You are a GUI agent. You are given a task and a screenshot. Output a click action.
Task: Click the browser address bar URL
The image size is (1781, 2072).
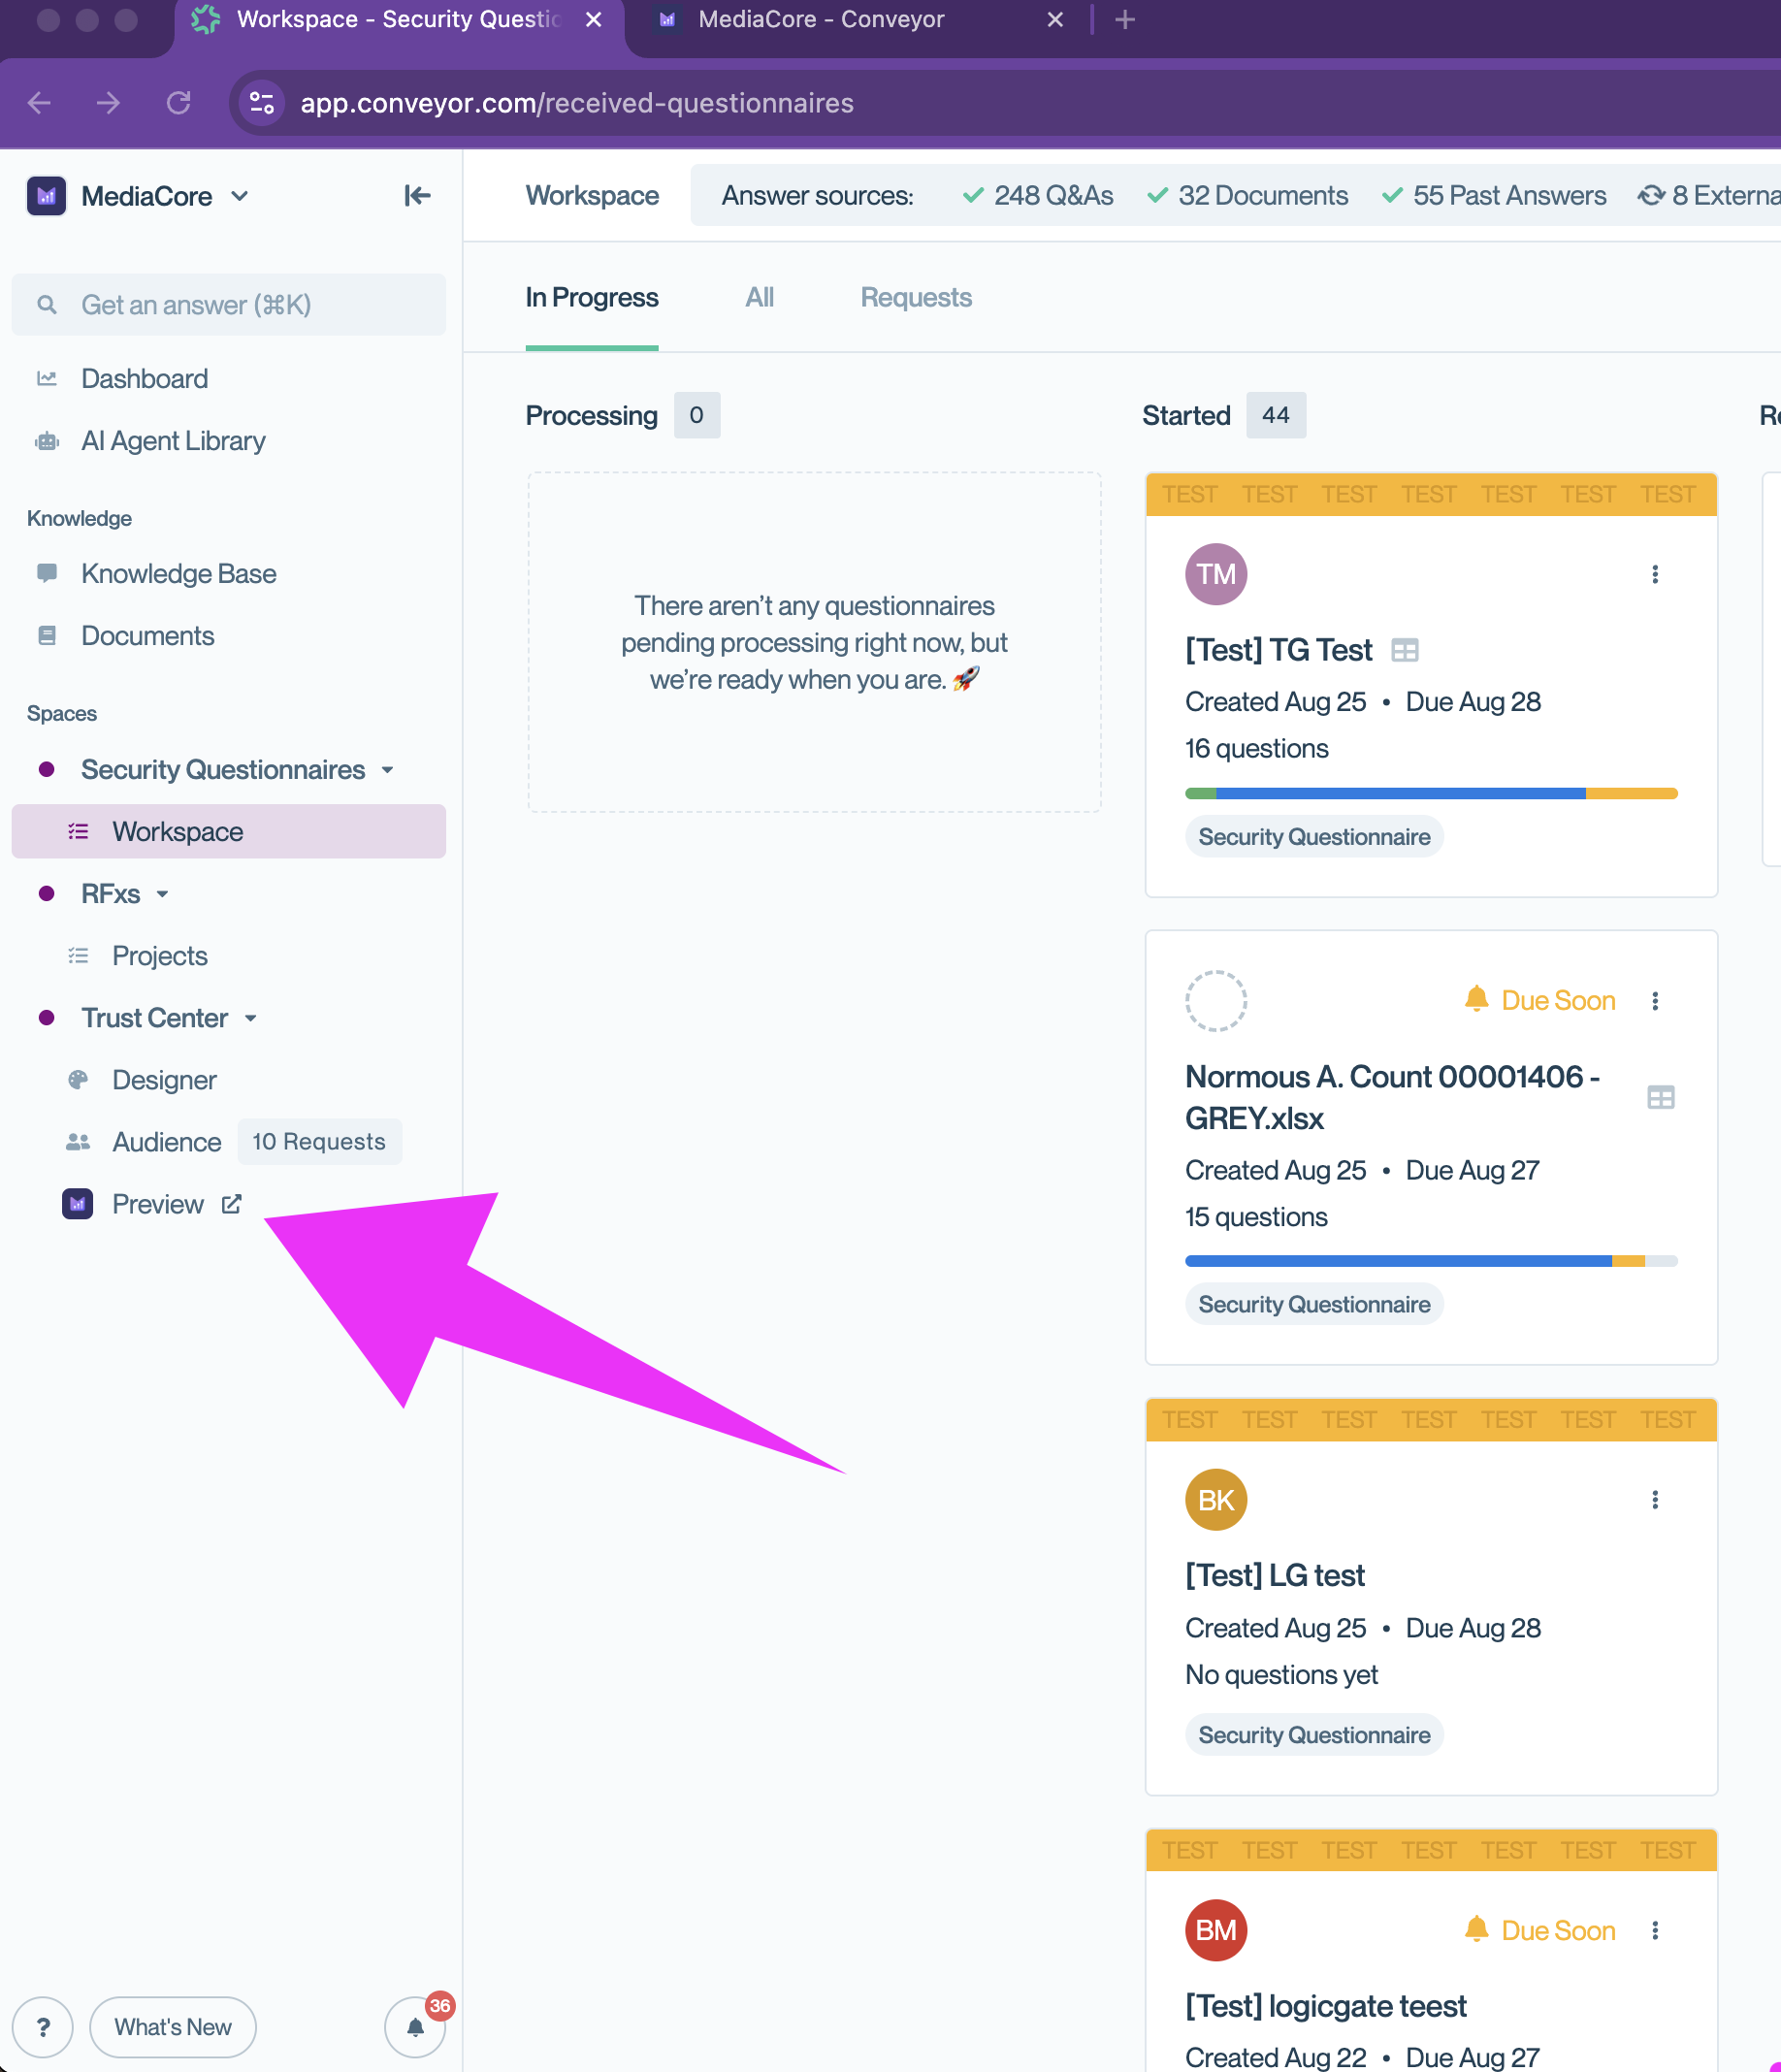tap(577, 103)
